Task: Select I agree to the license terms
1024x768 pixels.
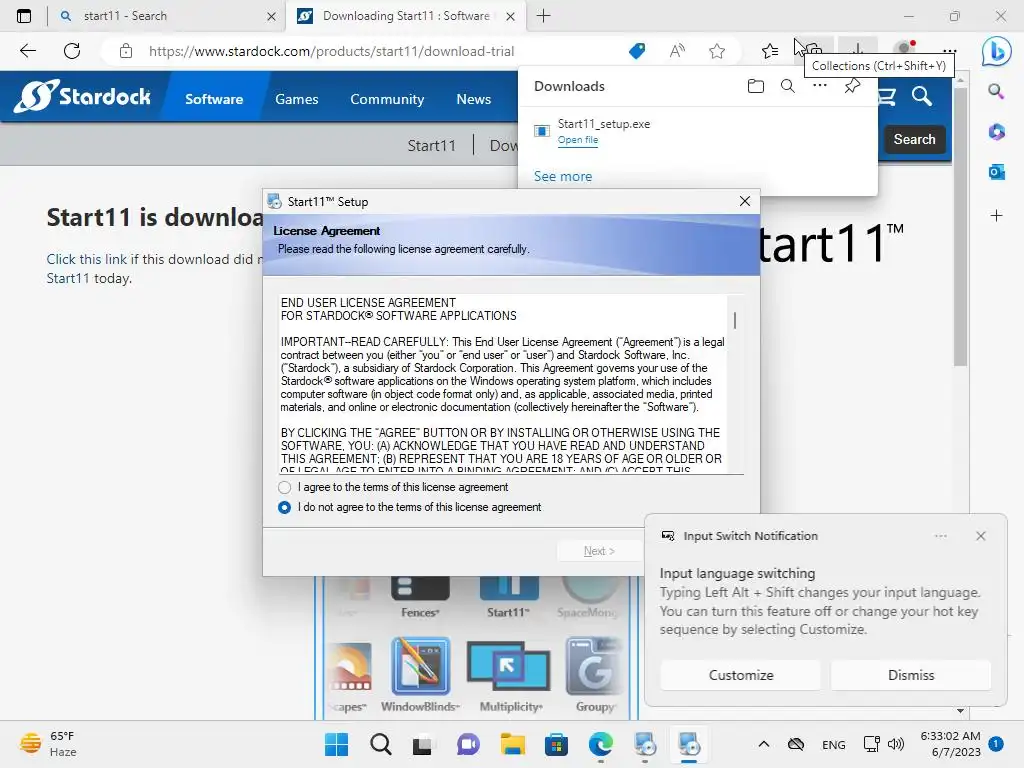Action: [284, 487]
